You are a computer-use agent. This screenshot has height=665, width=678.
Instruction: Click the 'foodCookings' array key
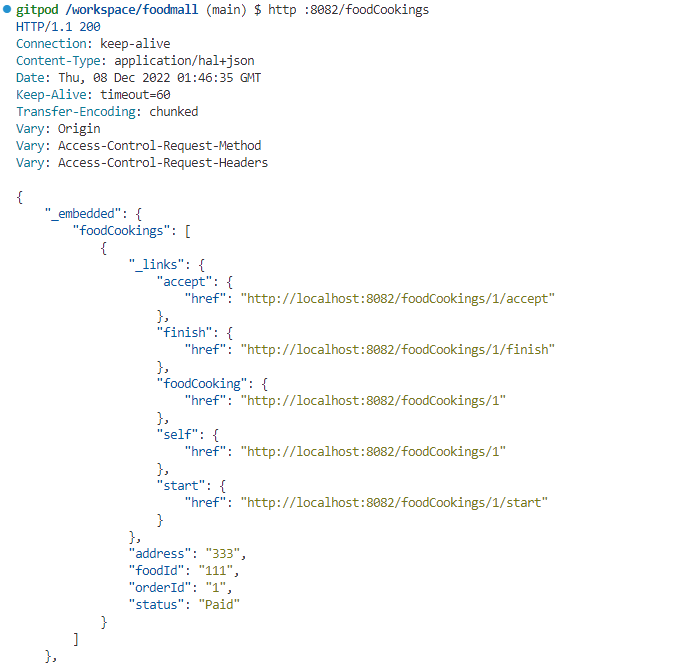point(121,230)
